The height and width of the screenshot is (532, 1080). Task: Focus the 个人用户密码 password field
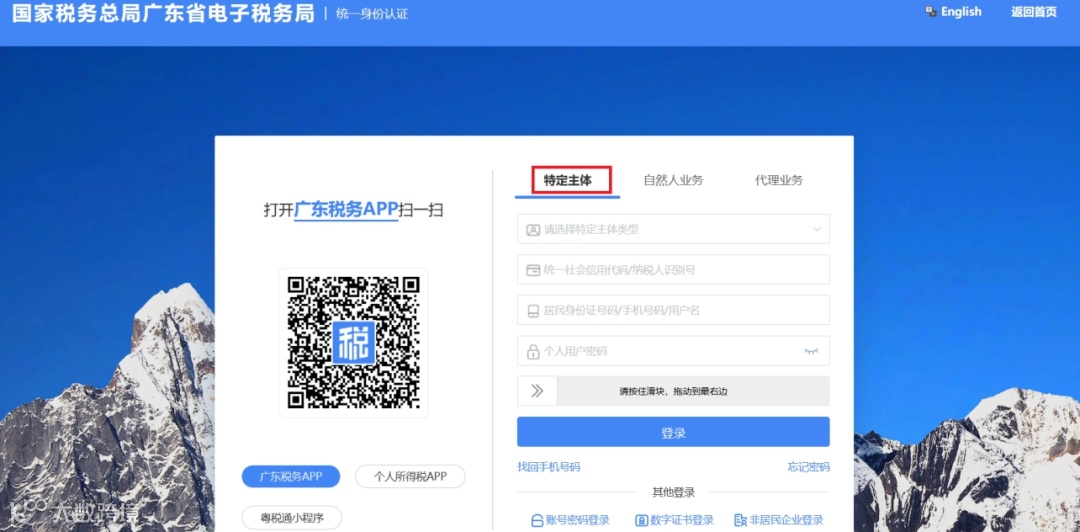click(673, 351)
